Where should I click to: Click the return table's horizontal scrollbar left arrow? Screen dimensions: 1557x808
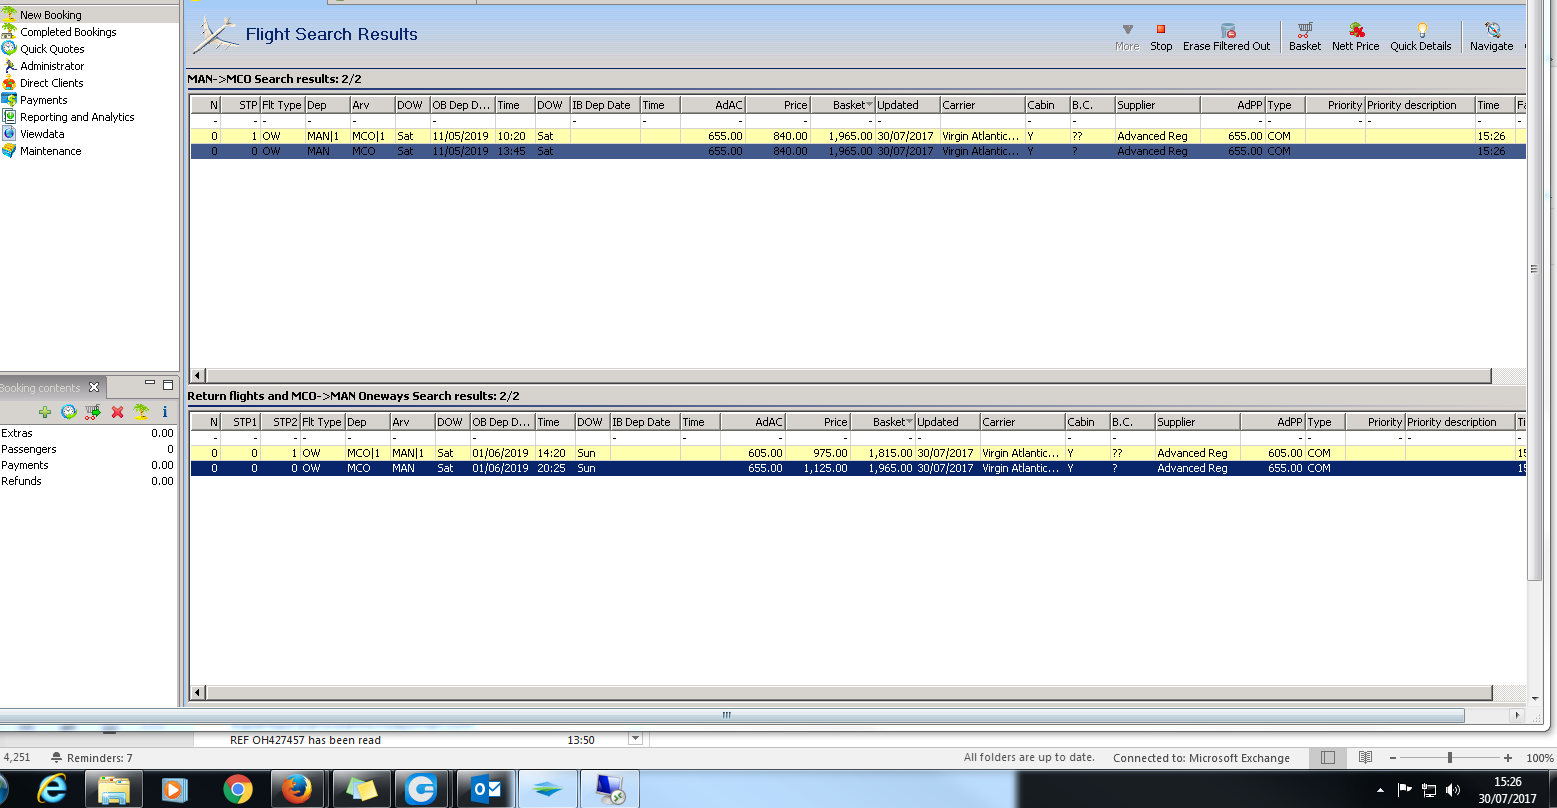pyautogui.click(x=197, y=693)
